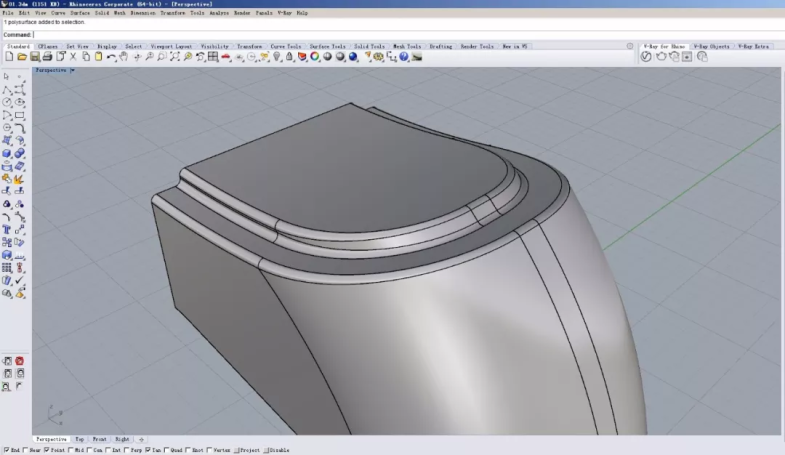Enable the Near osnap checkbox
Screen dimensions: 785x455
[x=26, y=451]
